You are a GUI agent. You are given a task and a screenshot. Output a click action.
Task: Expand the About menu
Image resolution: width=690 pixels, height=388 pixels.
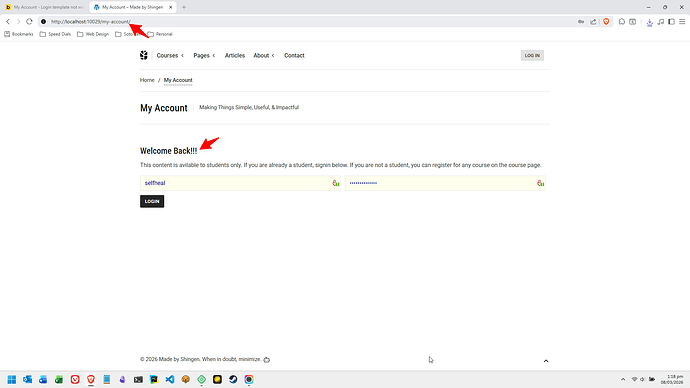(x=264, y=55)
